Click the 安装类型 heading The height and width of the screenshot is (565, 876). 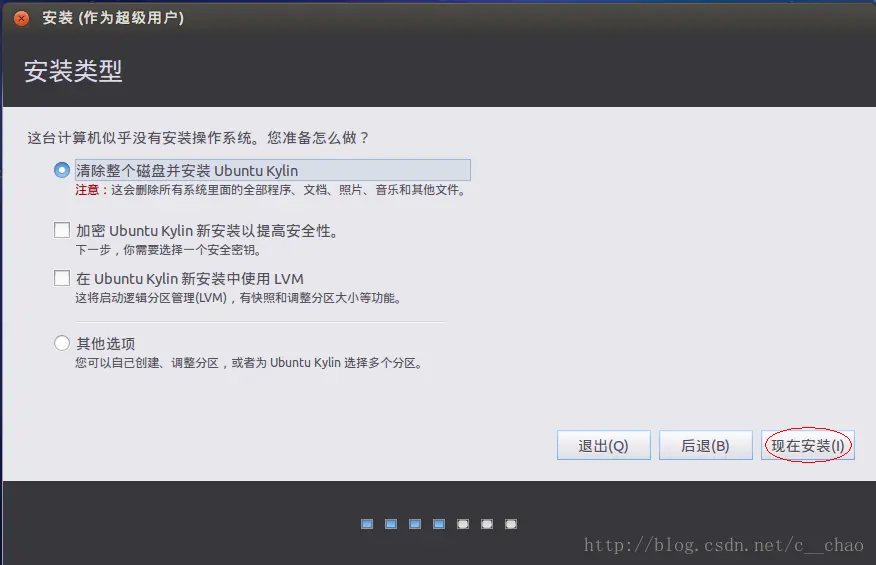click(73, 71)
